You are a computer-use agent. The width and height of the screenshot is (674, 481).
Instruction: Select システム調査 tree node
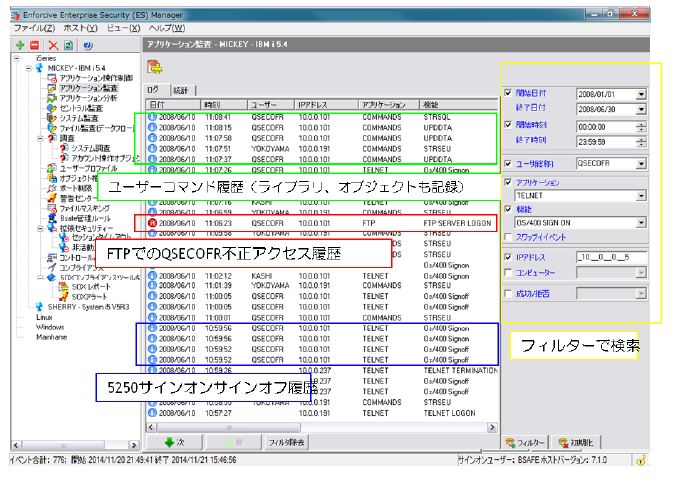91,148
